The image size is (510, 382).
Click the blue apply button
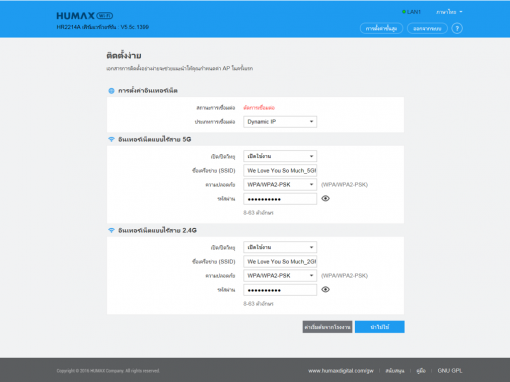[380, 327]
